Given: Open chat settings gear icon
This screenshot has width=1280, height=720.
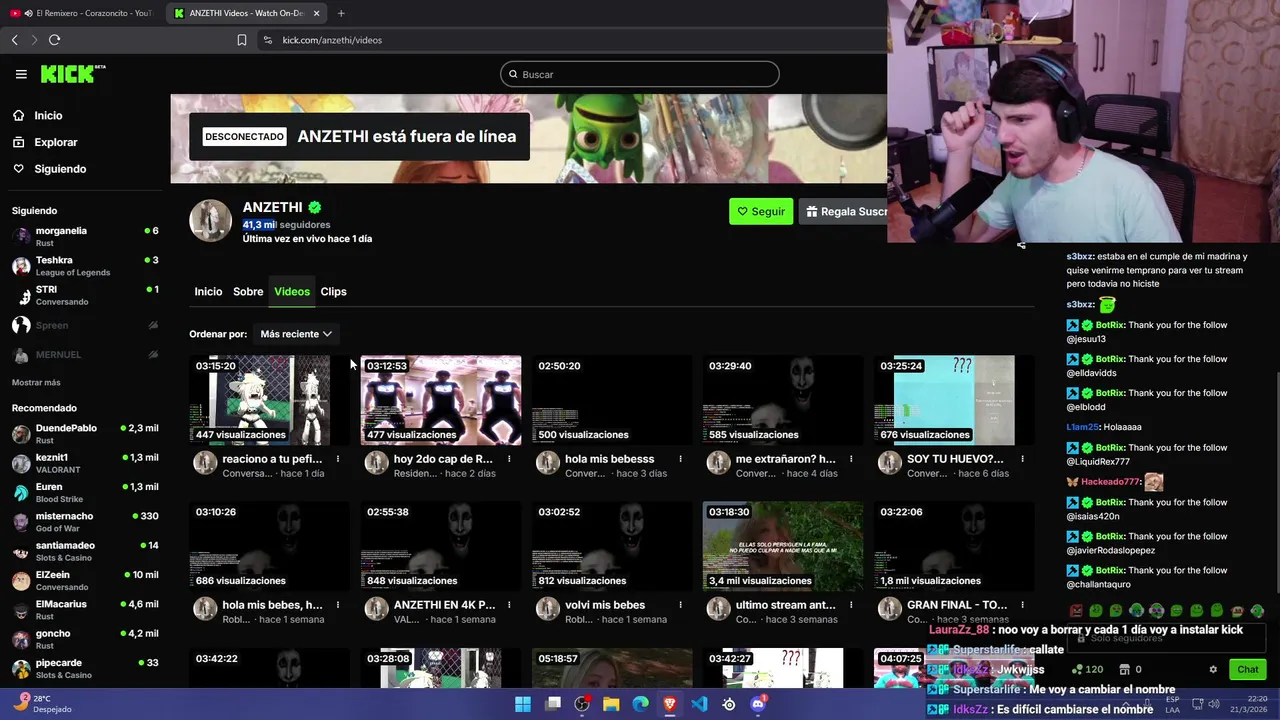Looking at the screenshot, I should pos(1213,670).
